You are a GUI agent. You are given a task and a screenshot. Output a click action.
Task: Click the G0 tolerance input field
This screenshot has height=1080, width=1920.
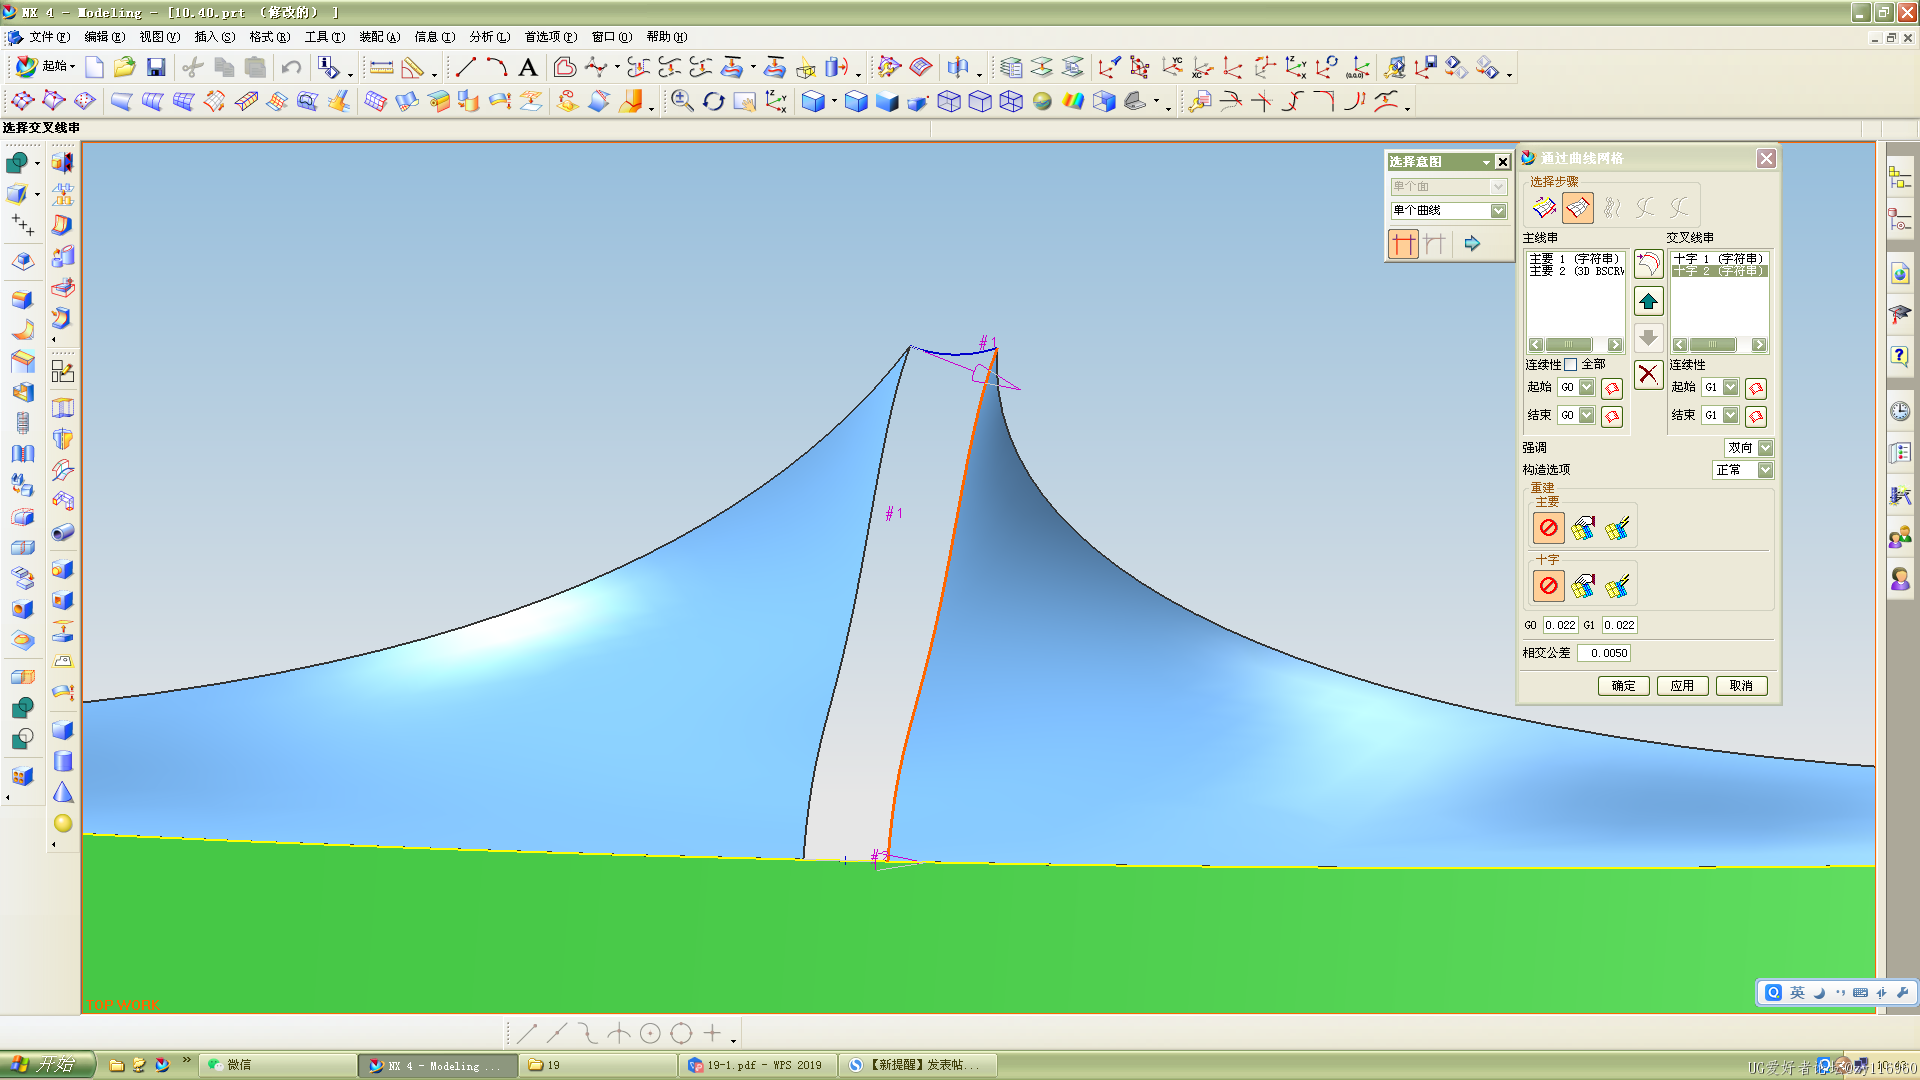(1560, 625)
